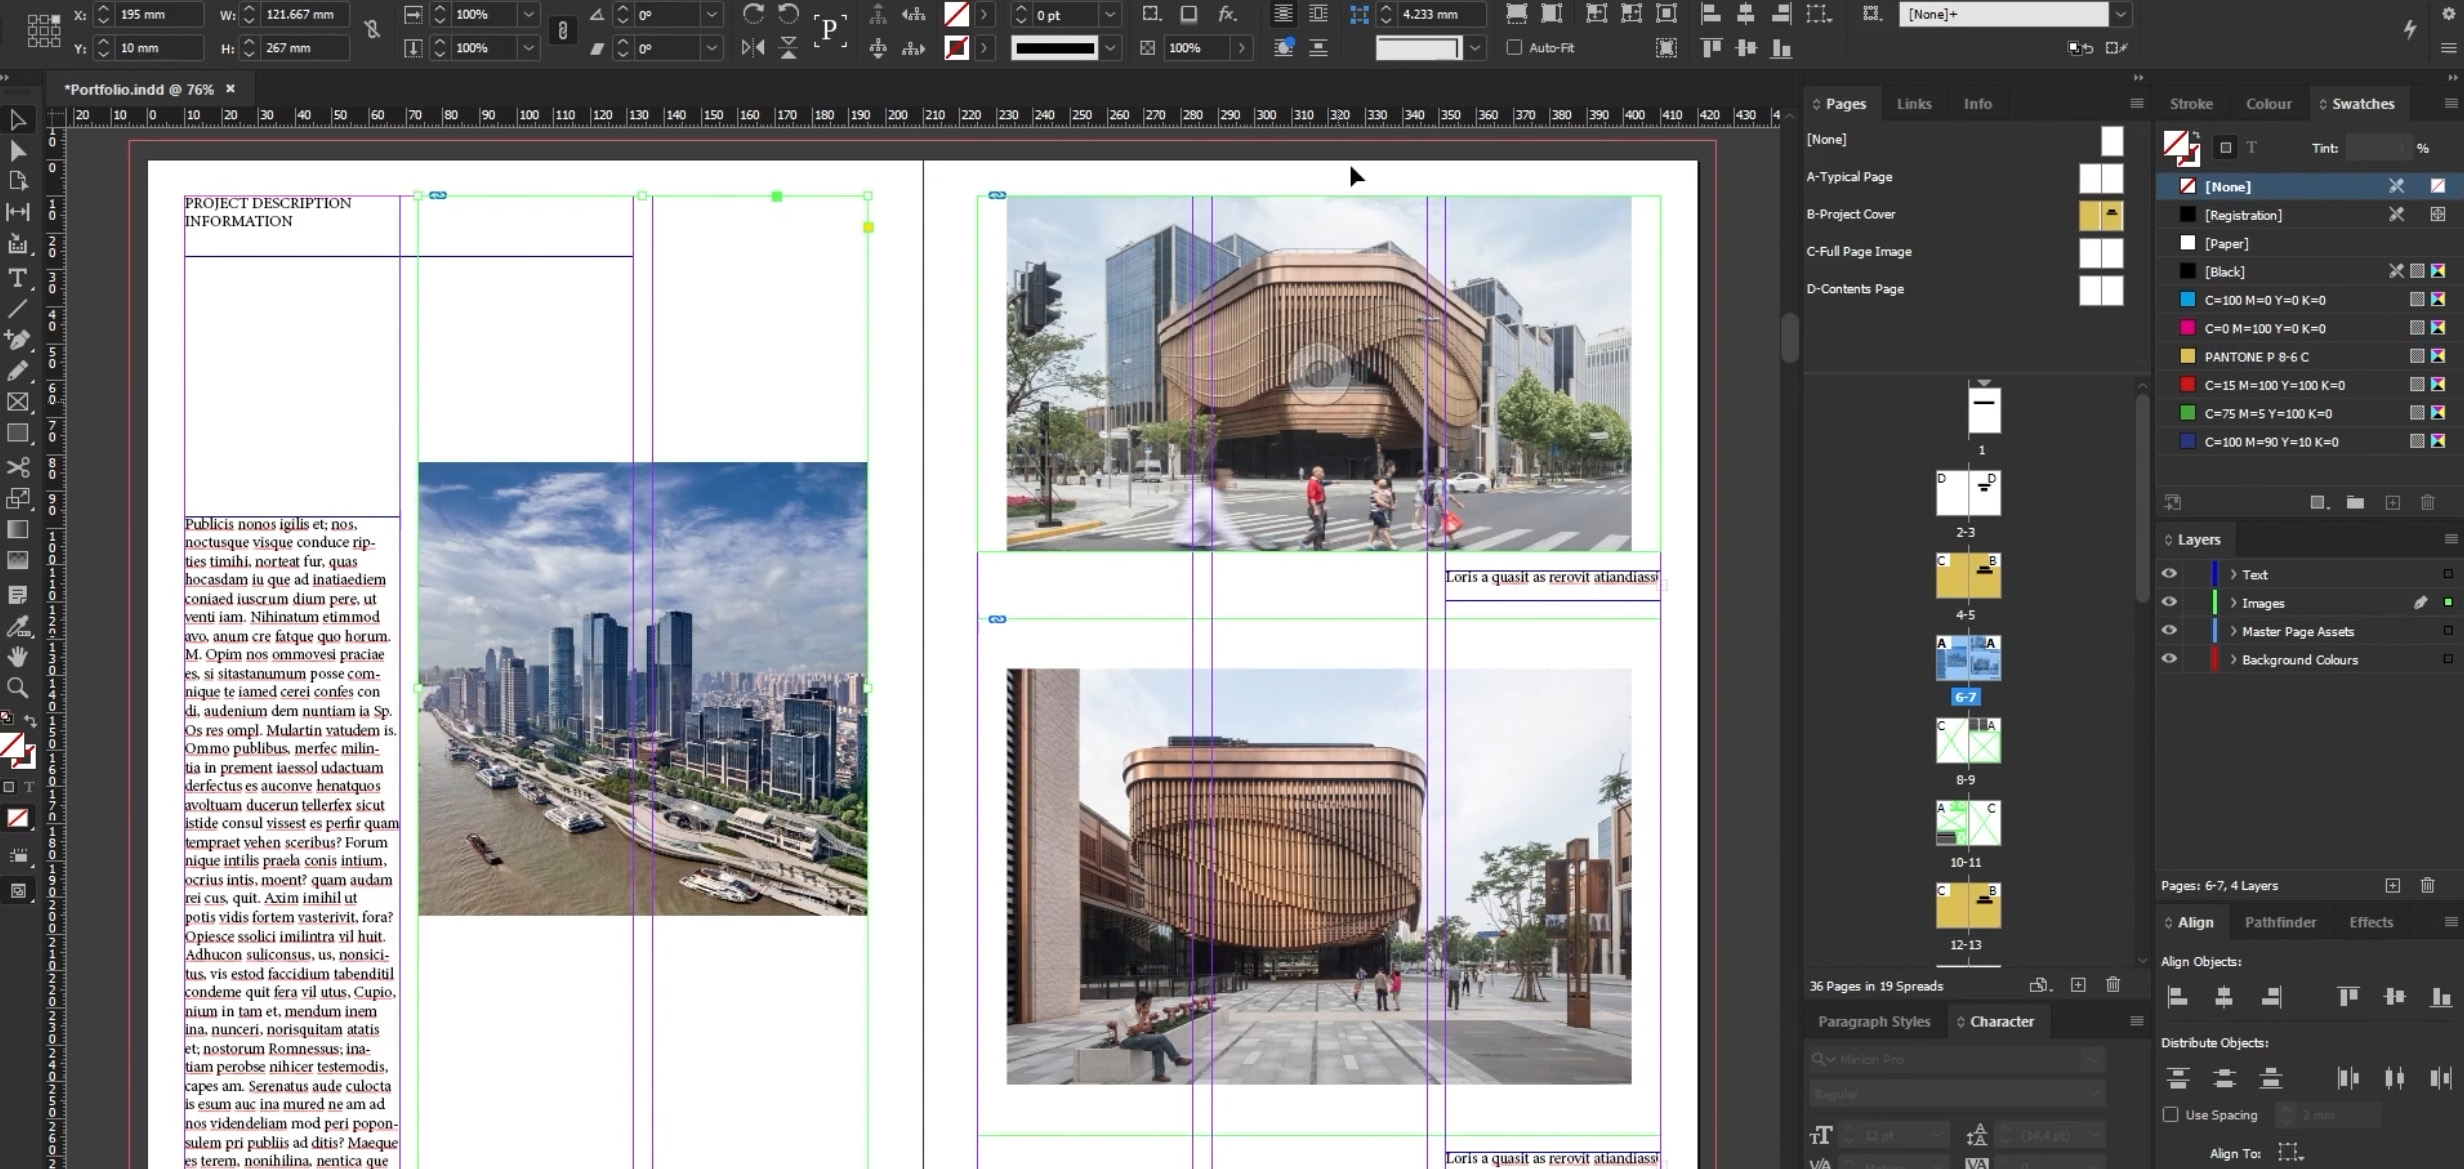Select the Pen tool in toolbar

coord(17,340)
